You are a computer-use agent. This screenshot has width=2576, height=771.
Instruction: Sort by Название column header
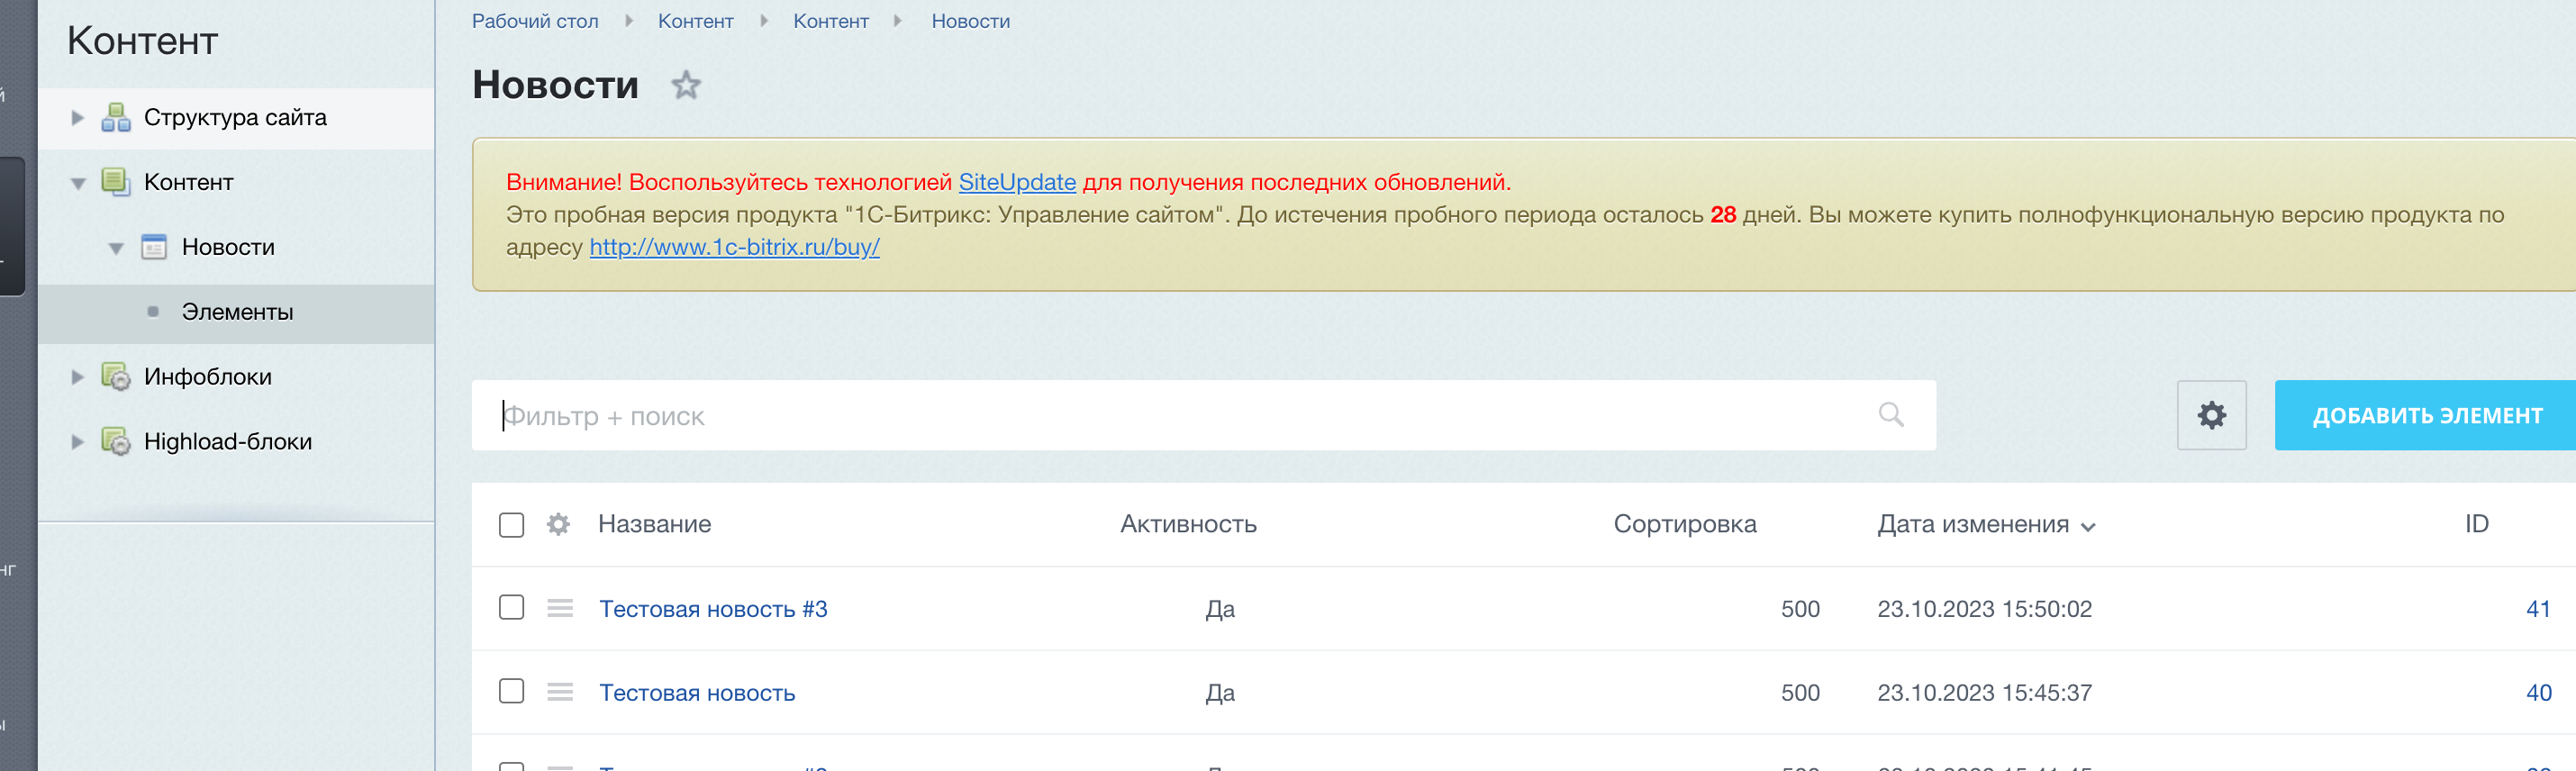pyautogui.click(x=655, y=524)
